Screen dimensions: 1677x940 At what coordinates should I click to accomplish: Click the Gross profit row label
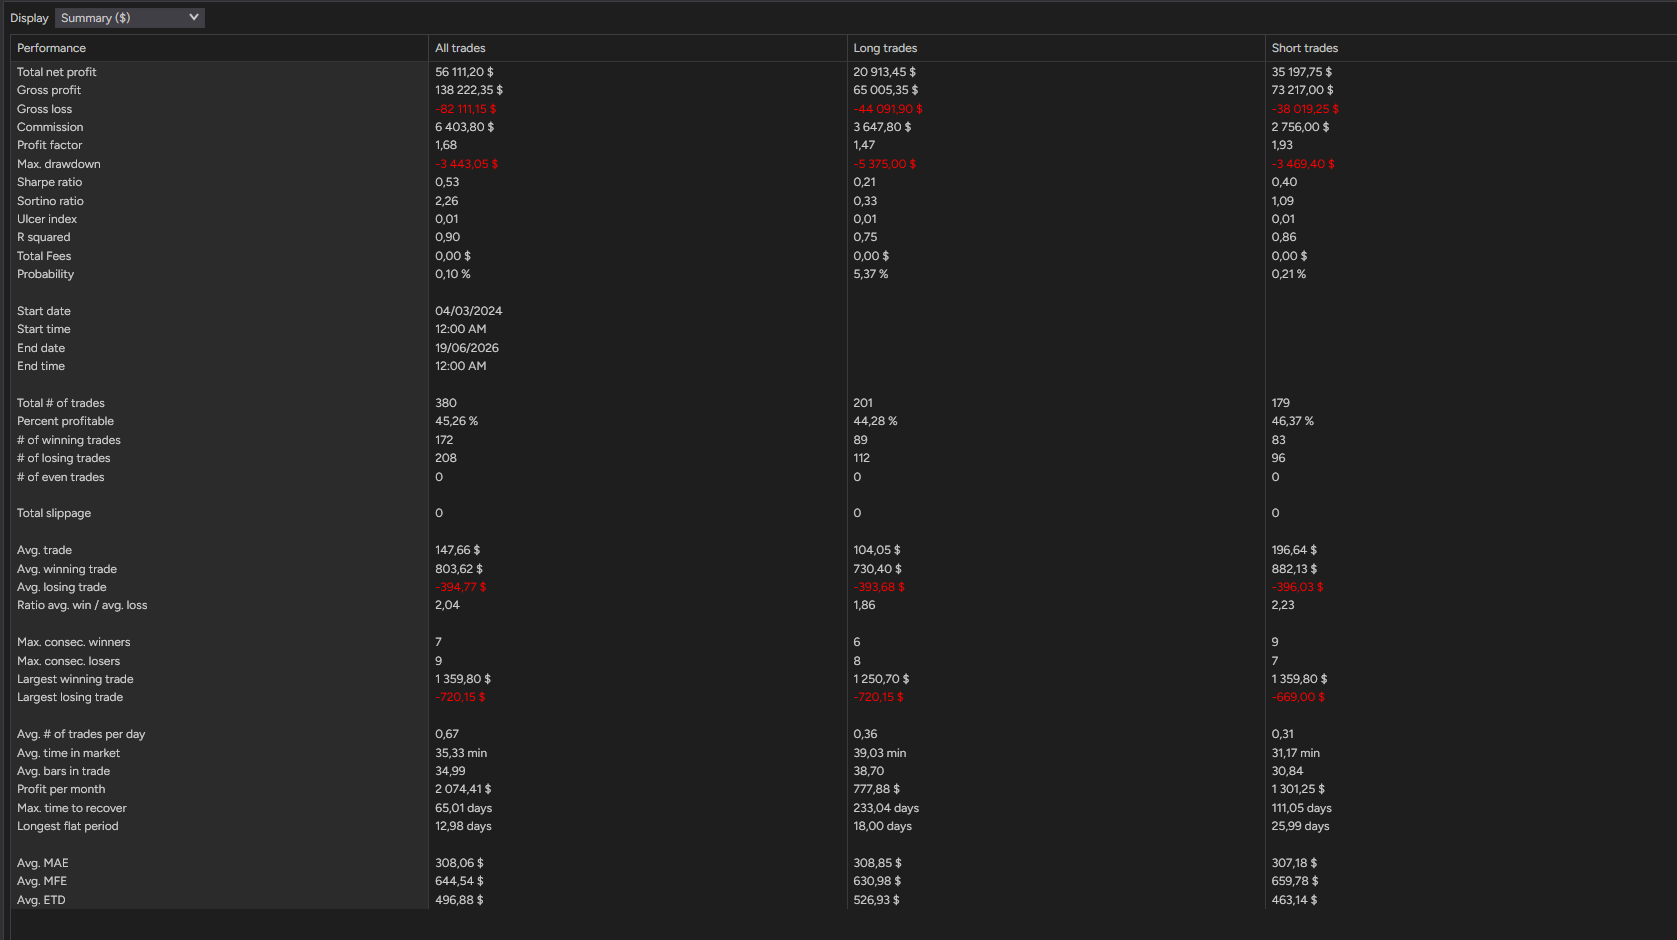click(49, 90)
